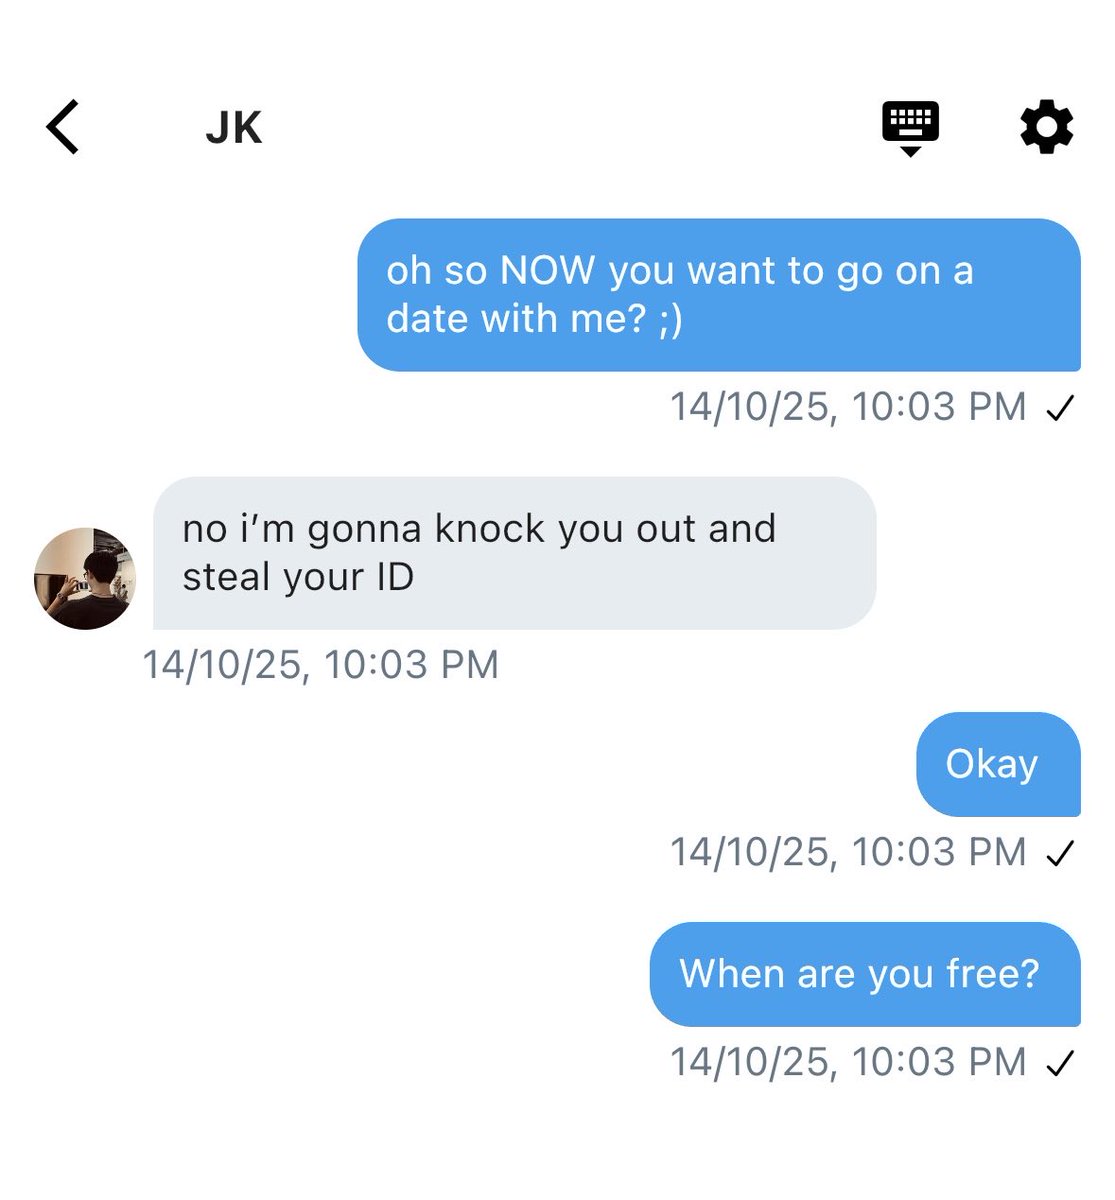Viewport: 1115px width, 1200px height.
Task: Hide the keyboard via keyboard icon
Action: [x=910, y=128]
